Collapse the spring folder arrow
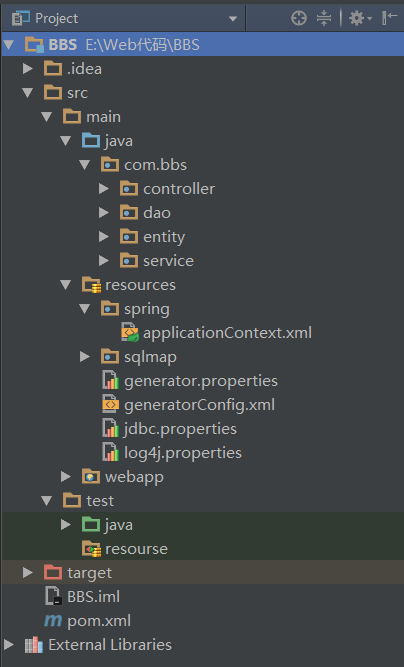 85,309
